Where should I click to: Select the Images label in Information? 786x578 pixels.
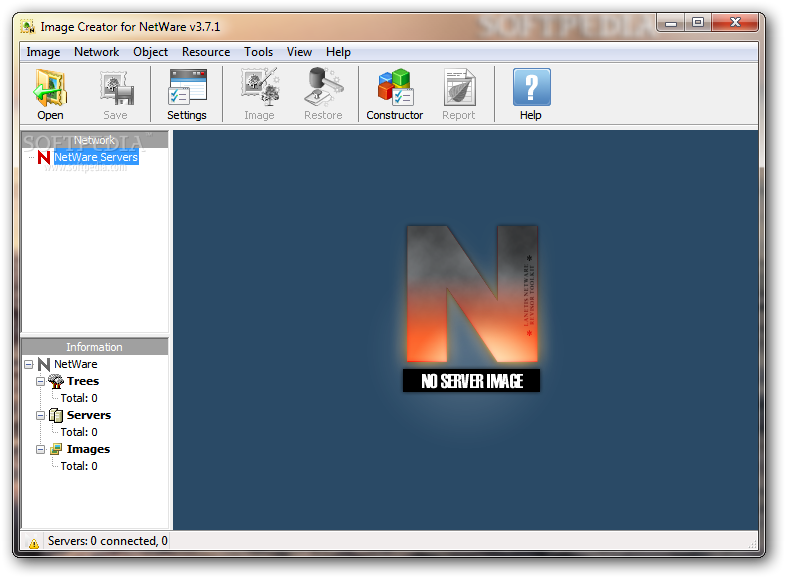[89, 450]
